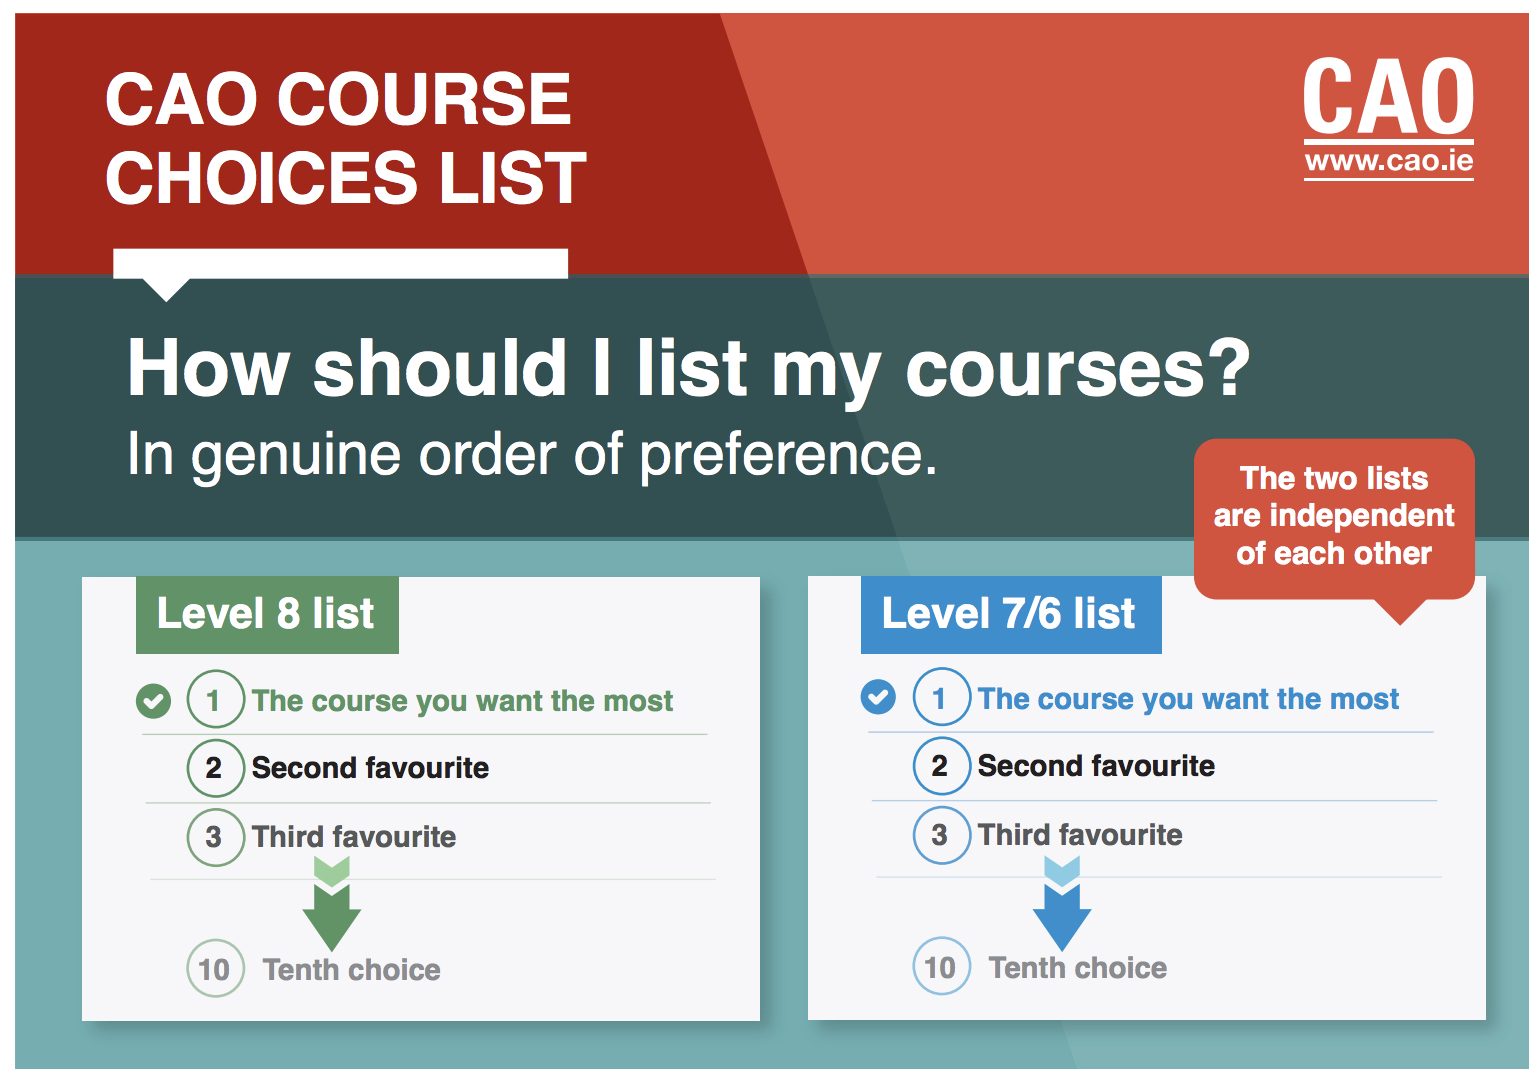Toggle the blue checkmark in Level 7/6 list

click(x=878, y=697)
